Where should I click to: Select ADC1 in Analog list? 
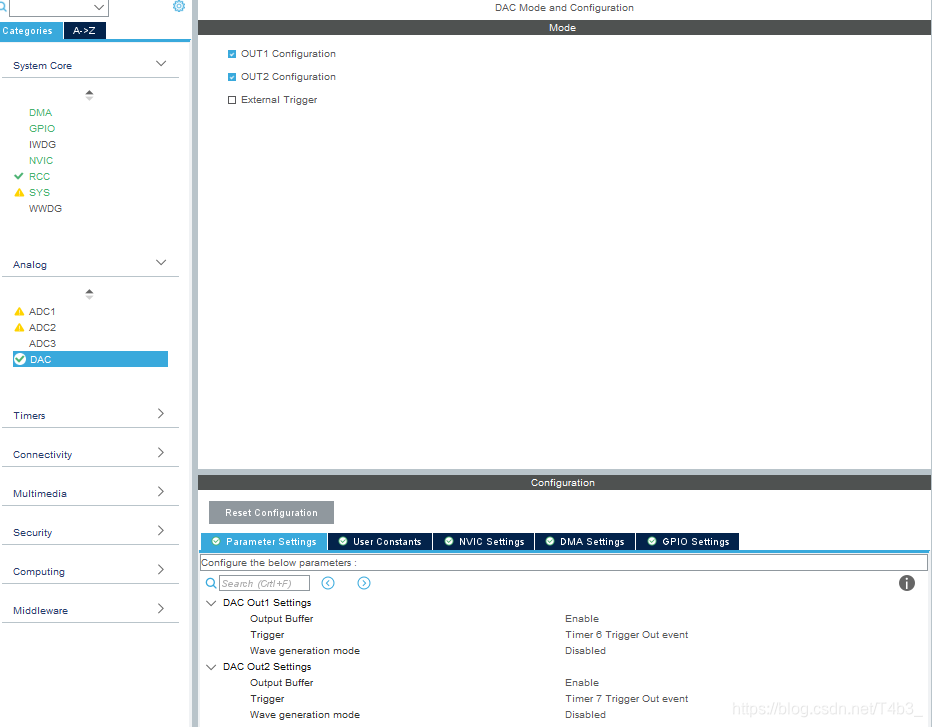[42, 311]
